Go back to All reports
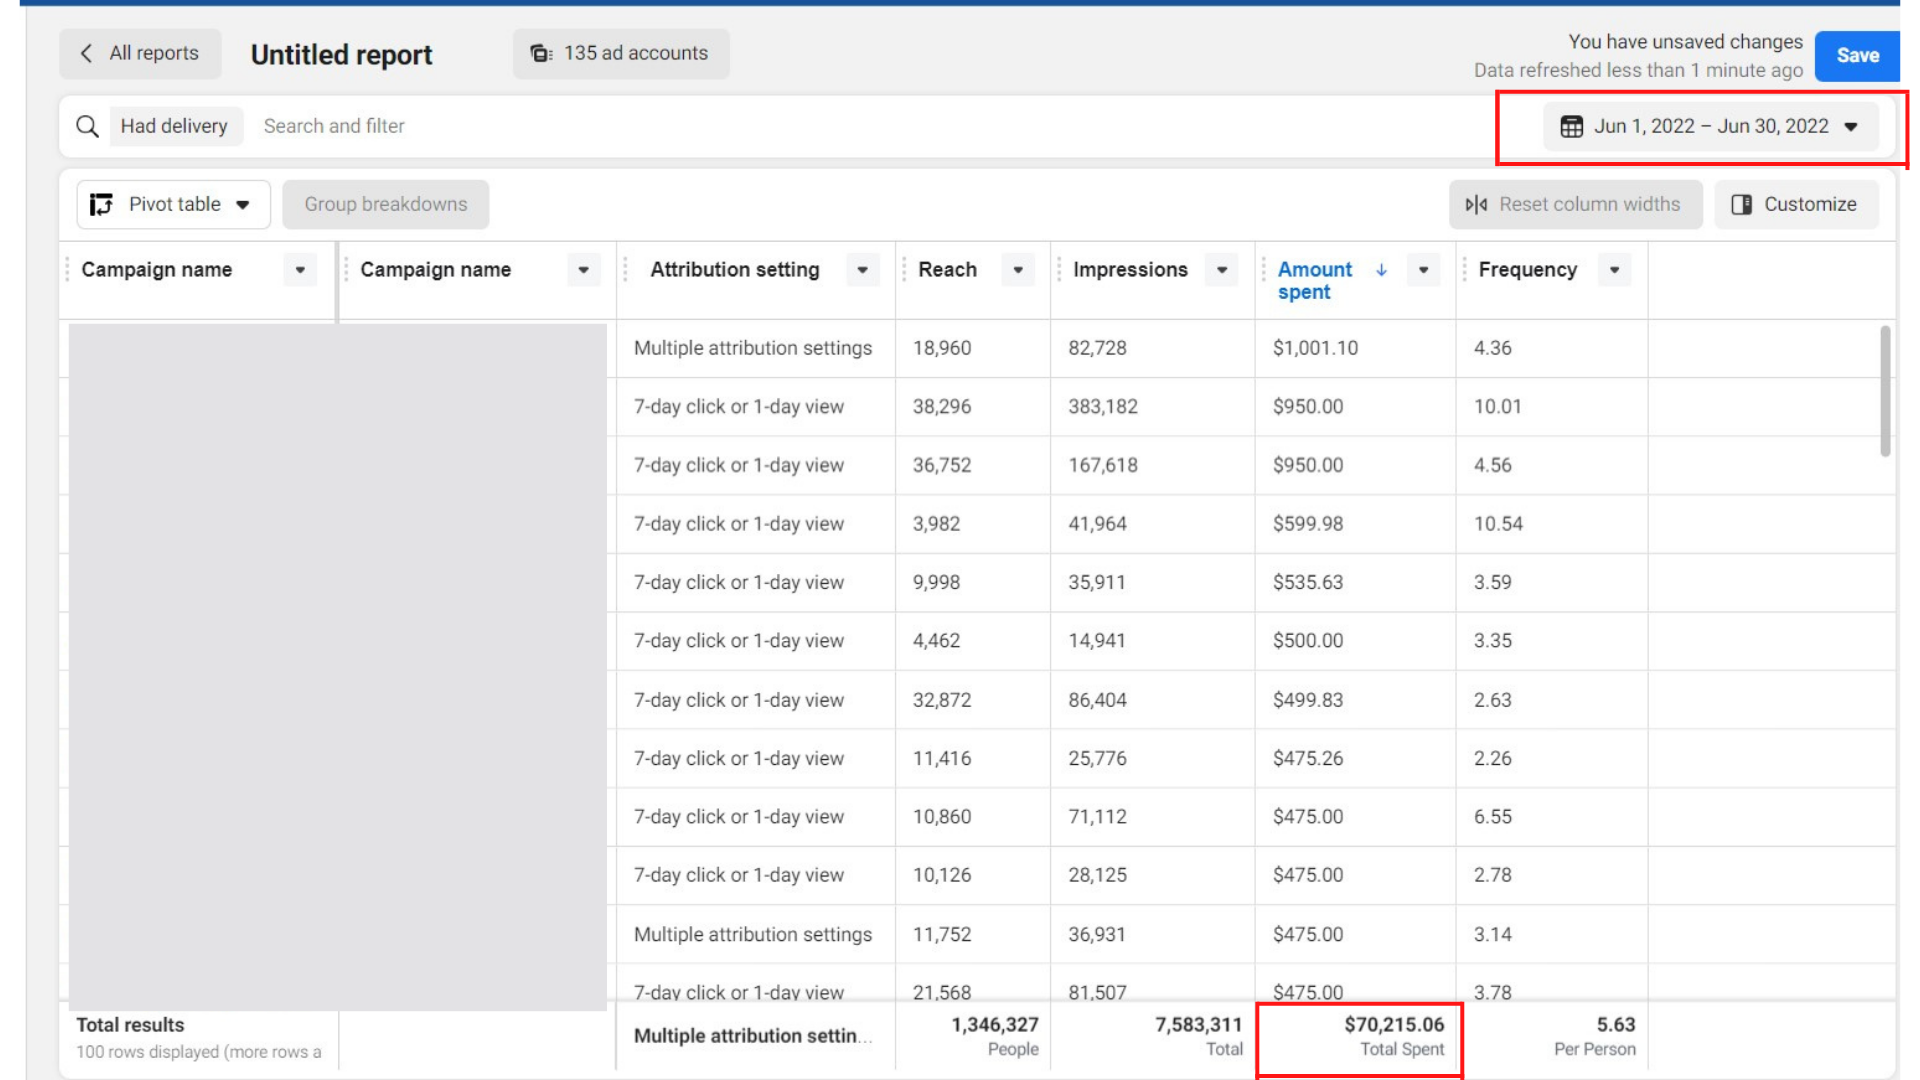Screen dimensions: 1920x1080 (x=140, y=53)
